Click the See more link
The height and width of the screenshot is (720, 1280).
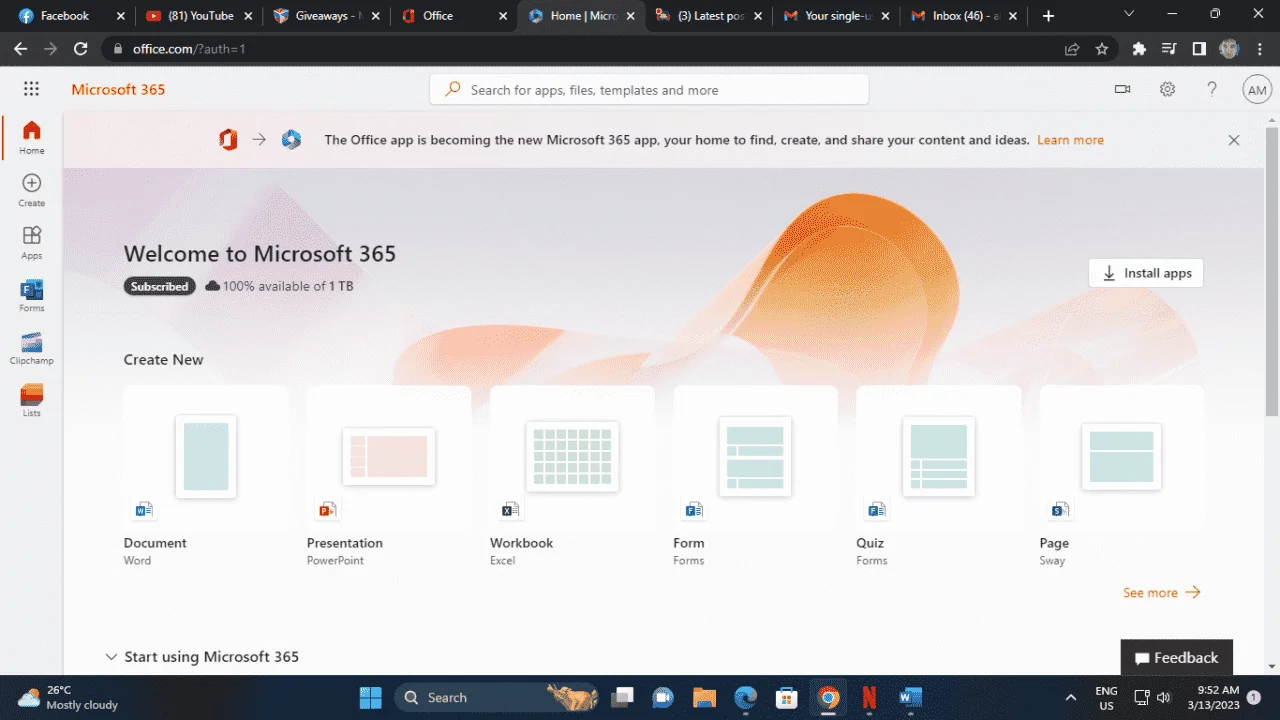click(x=1161, y=593)
